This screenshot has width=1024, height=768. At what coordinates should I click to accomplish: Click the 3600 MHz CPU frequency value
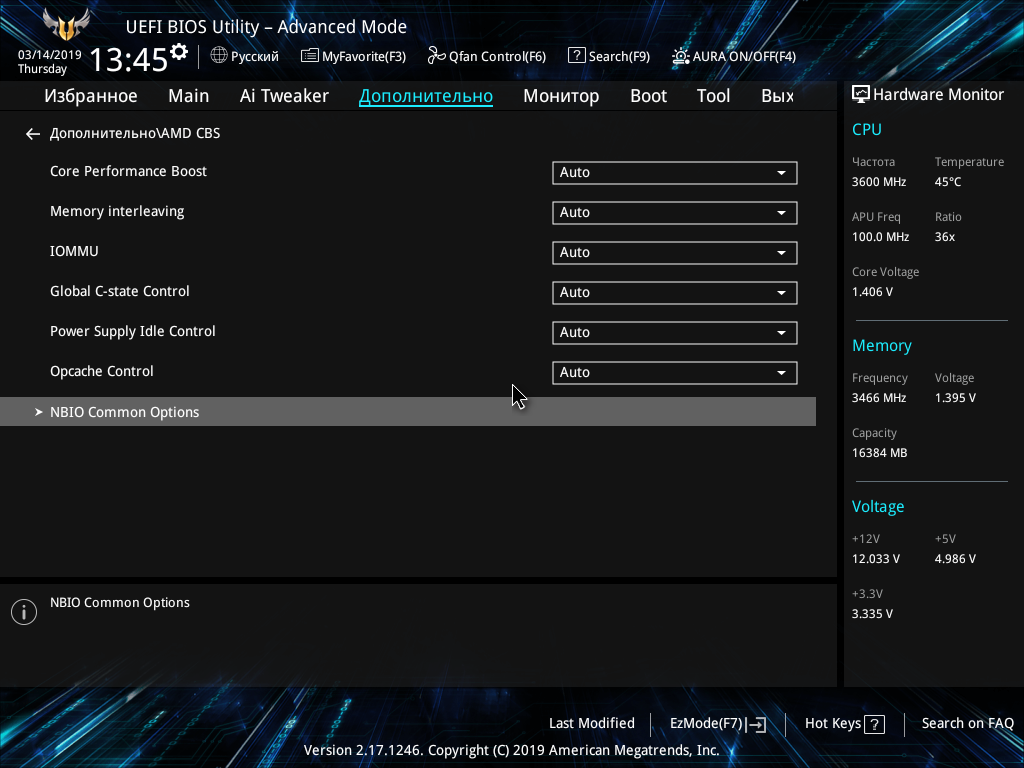pyautogui.click(x=879, y=182)
